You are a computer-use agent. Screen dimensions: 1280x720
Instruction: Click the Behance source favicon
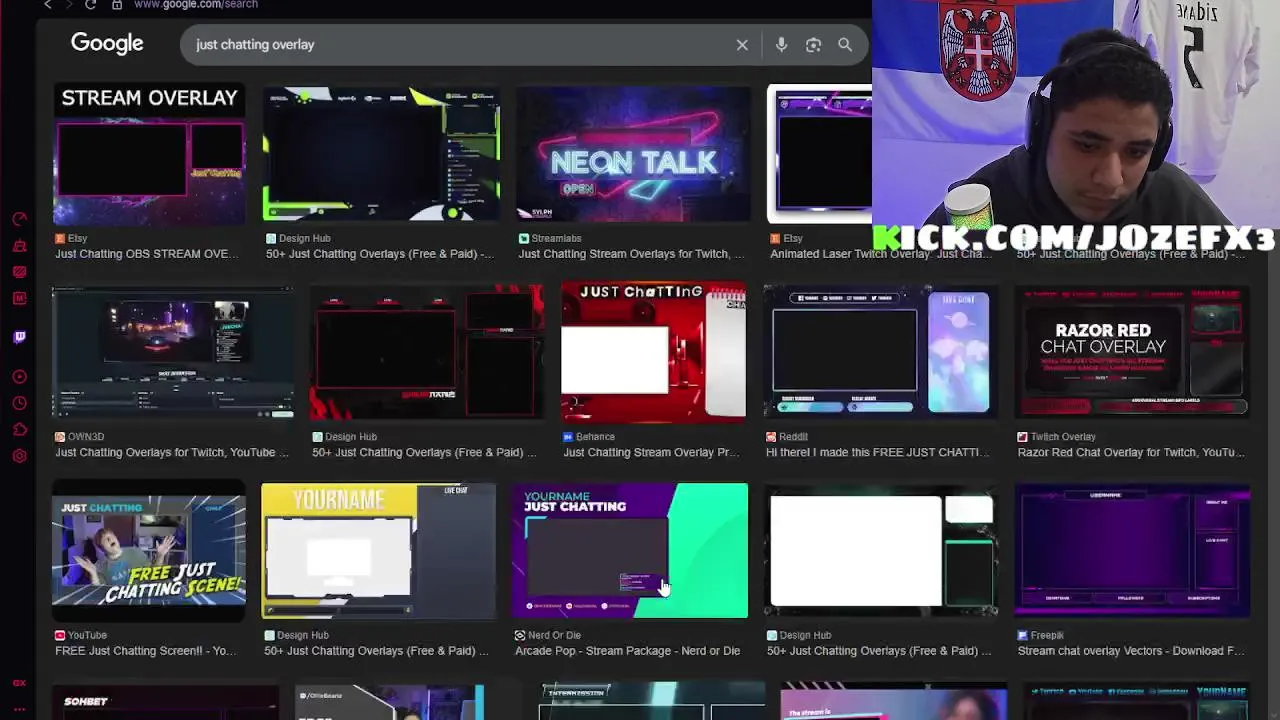click(x=568, y=437)
